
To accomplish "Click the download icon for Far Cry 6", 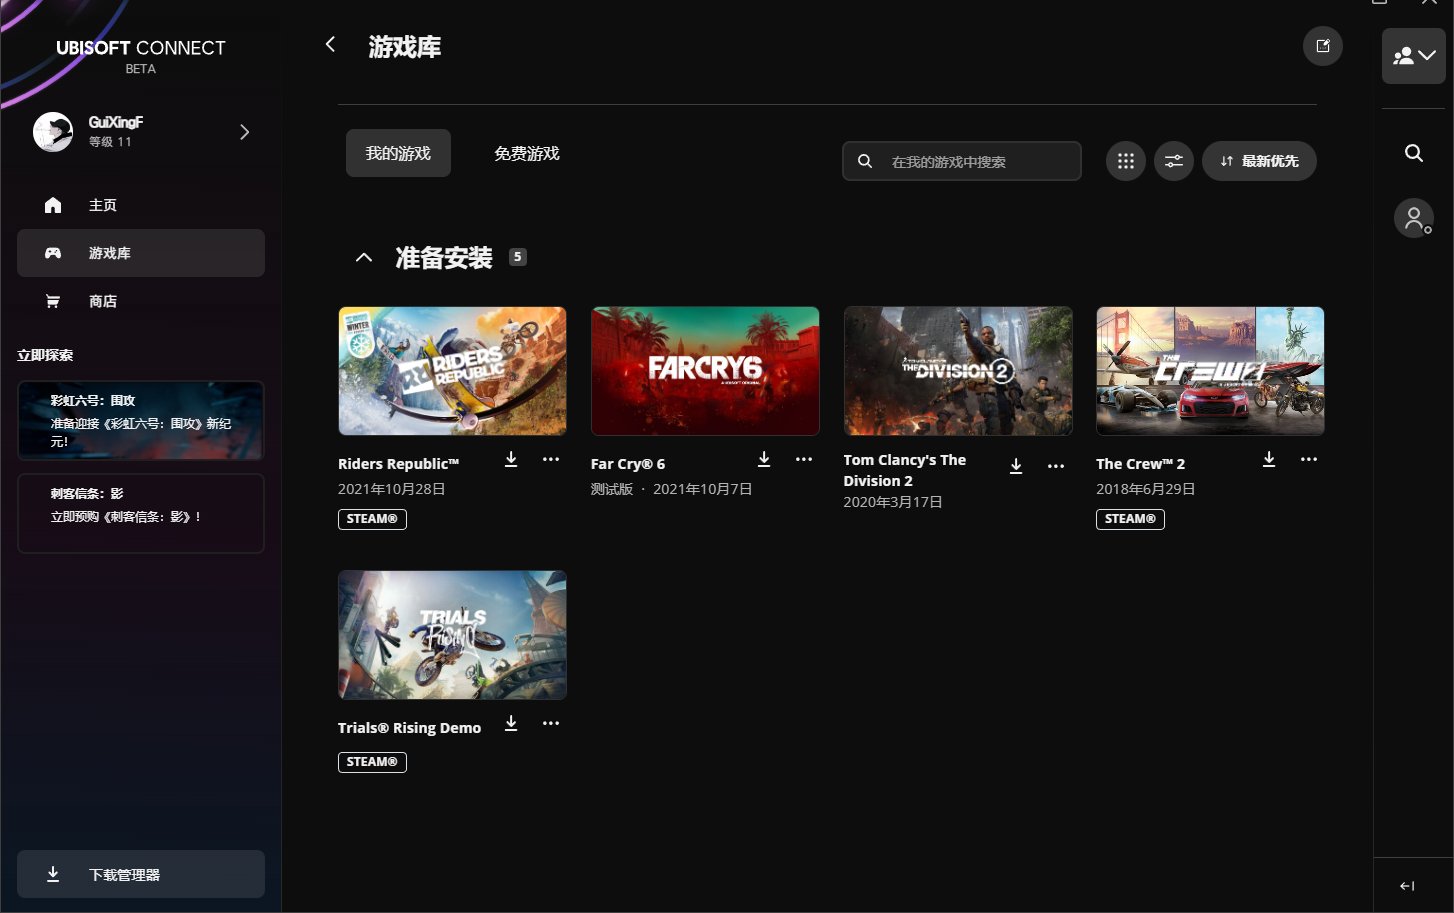I will [x=763, y=459].
